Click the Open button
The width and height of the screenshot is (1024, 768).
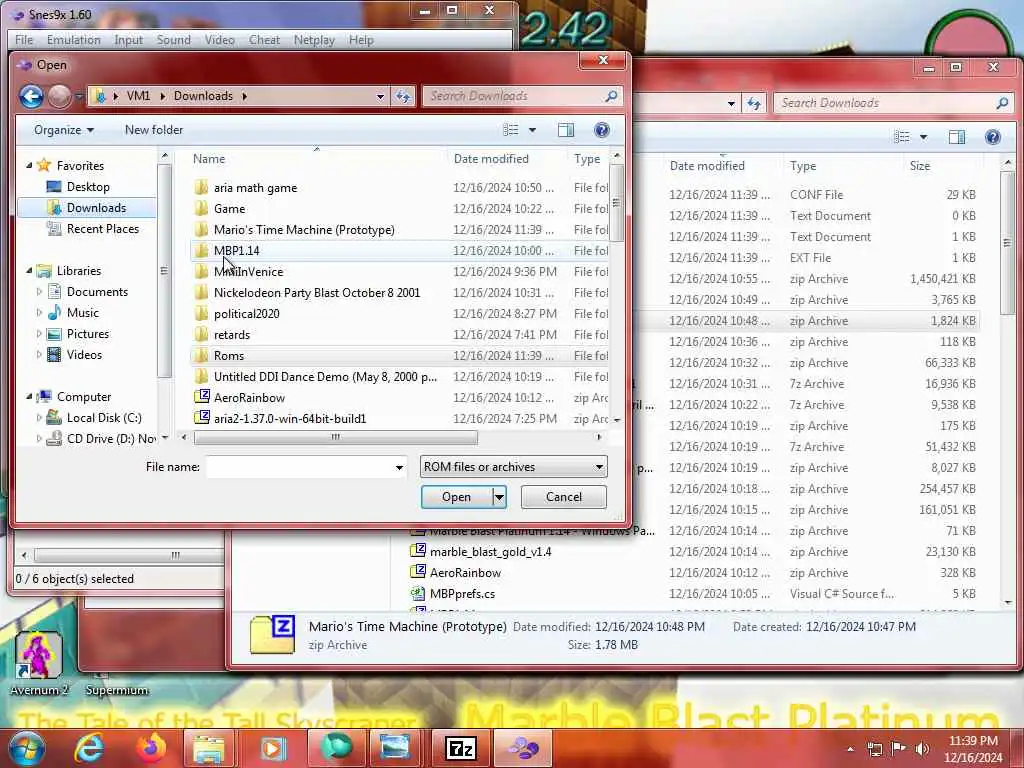(x=456, y=497)
